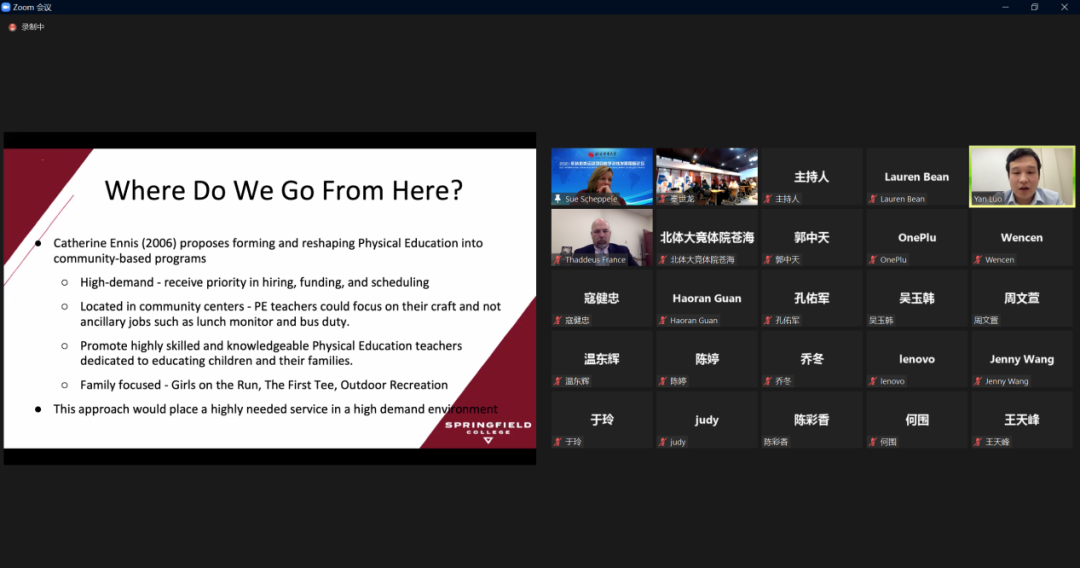This screenshot has width=1080, height=568.
Task: Click Thaddeus France's muted microphone icon
Action: pos(558,260)
